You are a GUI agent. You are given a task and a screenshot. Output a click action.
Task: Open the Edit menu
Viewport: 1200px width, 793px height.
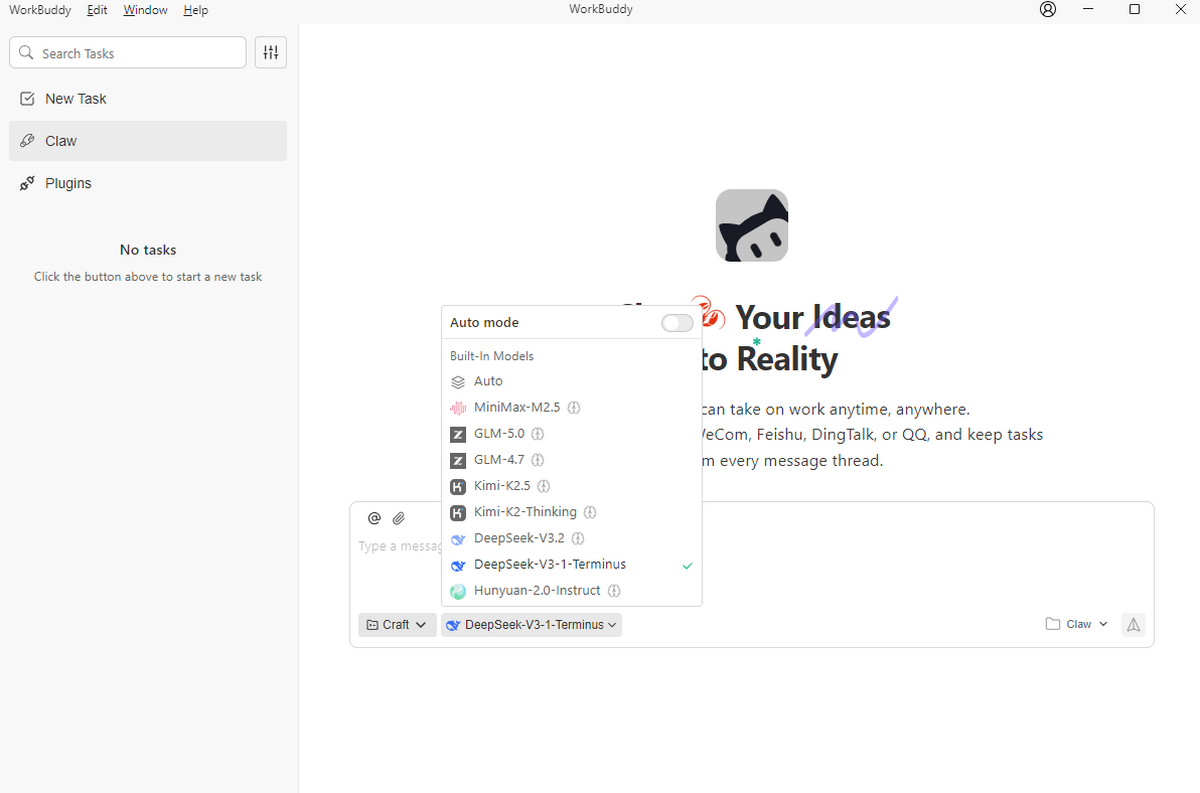point(97,10)
